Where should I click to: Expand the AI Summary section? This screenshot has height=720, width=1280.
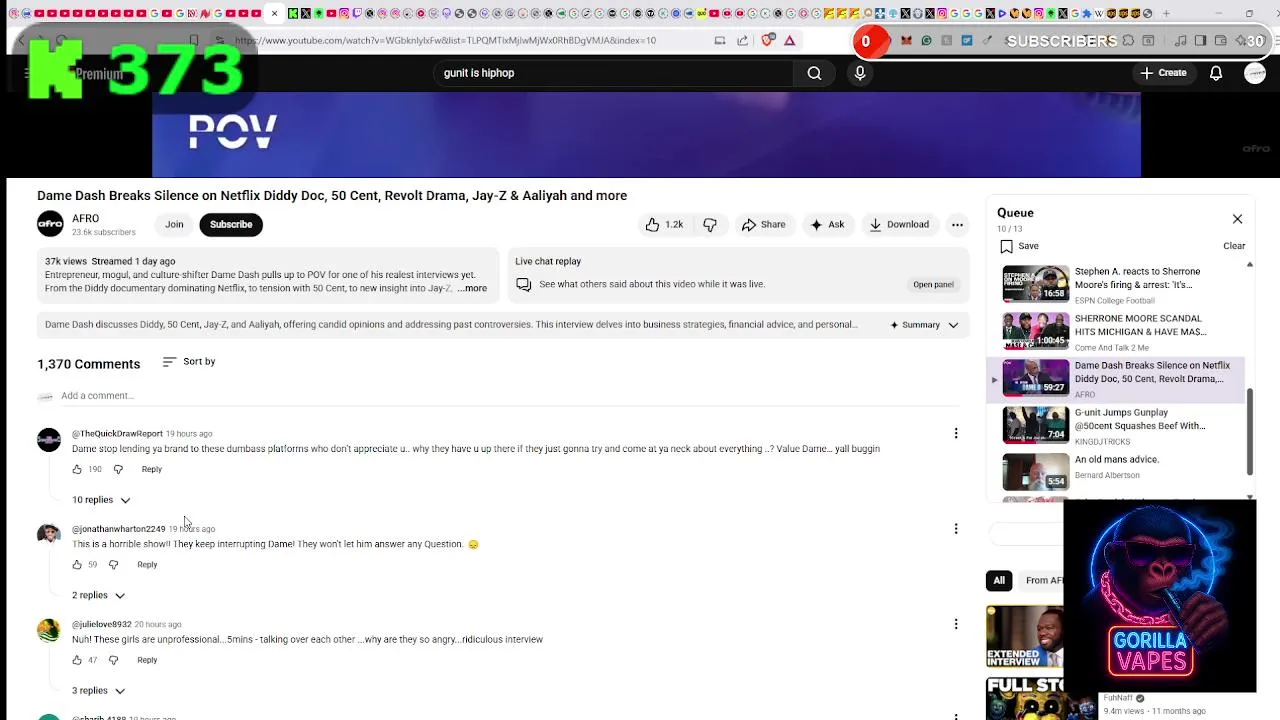click(924, 325)
